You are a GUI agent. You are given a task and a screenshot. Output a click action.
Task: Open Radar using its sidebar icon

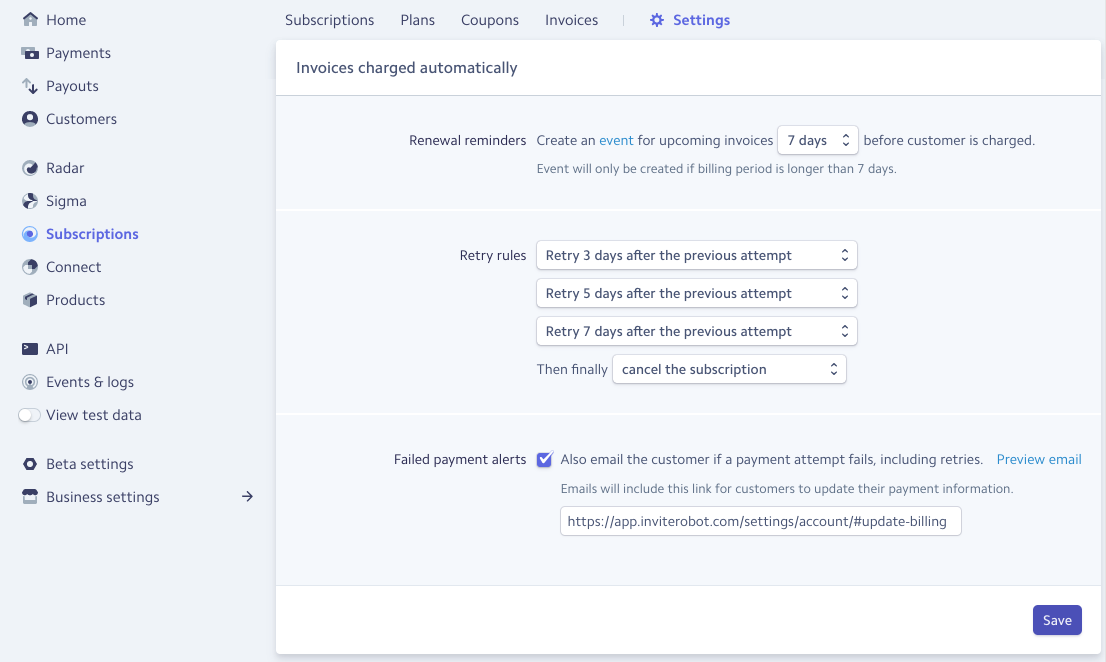30,168
